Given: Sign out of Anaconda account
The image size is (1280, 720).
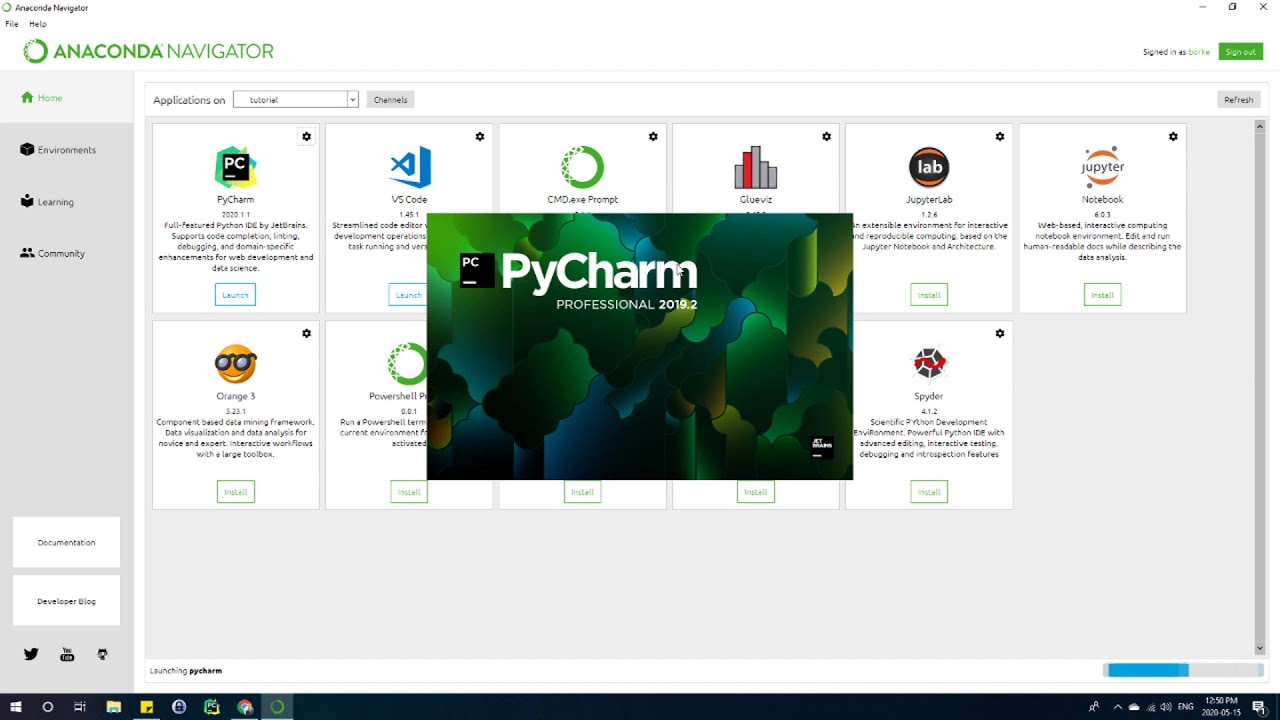Looking at the screenshot, I should coord(1240,52).
